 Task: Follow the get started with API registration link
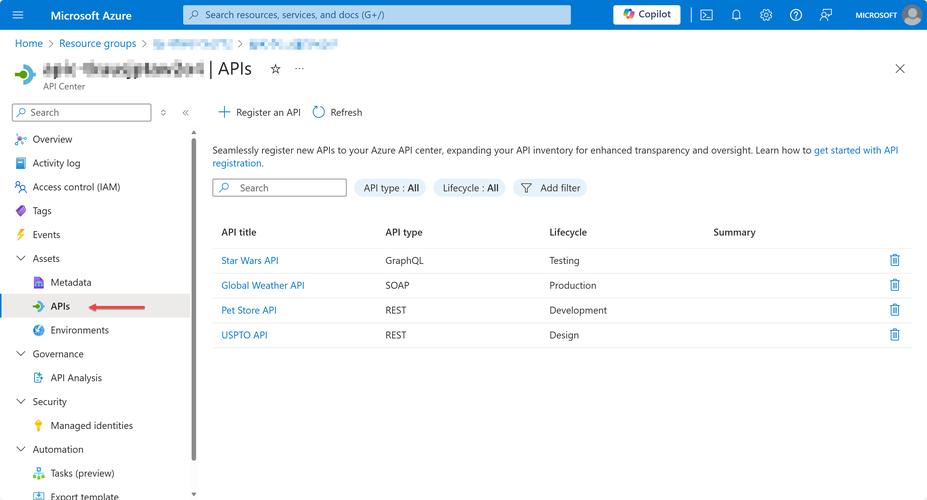855,150
